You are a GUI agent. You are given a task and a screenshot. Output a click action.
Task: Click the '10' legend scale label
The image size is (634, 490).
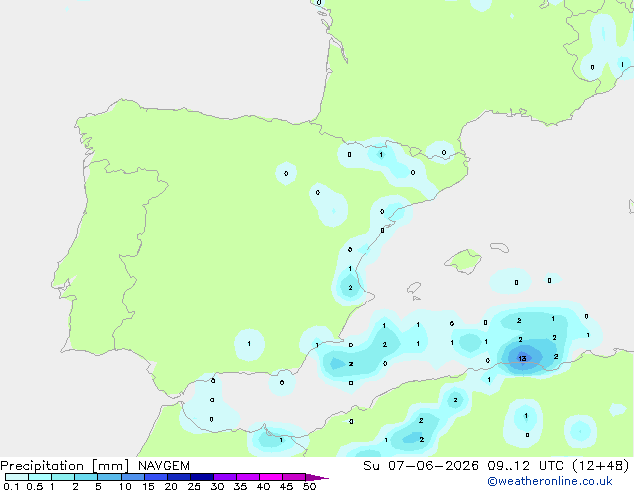point(125,486)
